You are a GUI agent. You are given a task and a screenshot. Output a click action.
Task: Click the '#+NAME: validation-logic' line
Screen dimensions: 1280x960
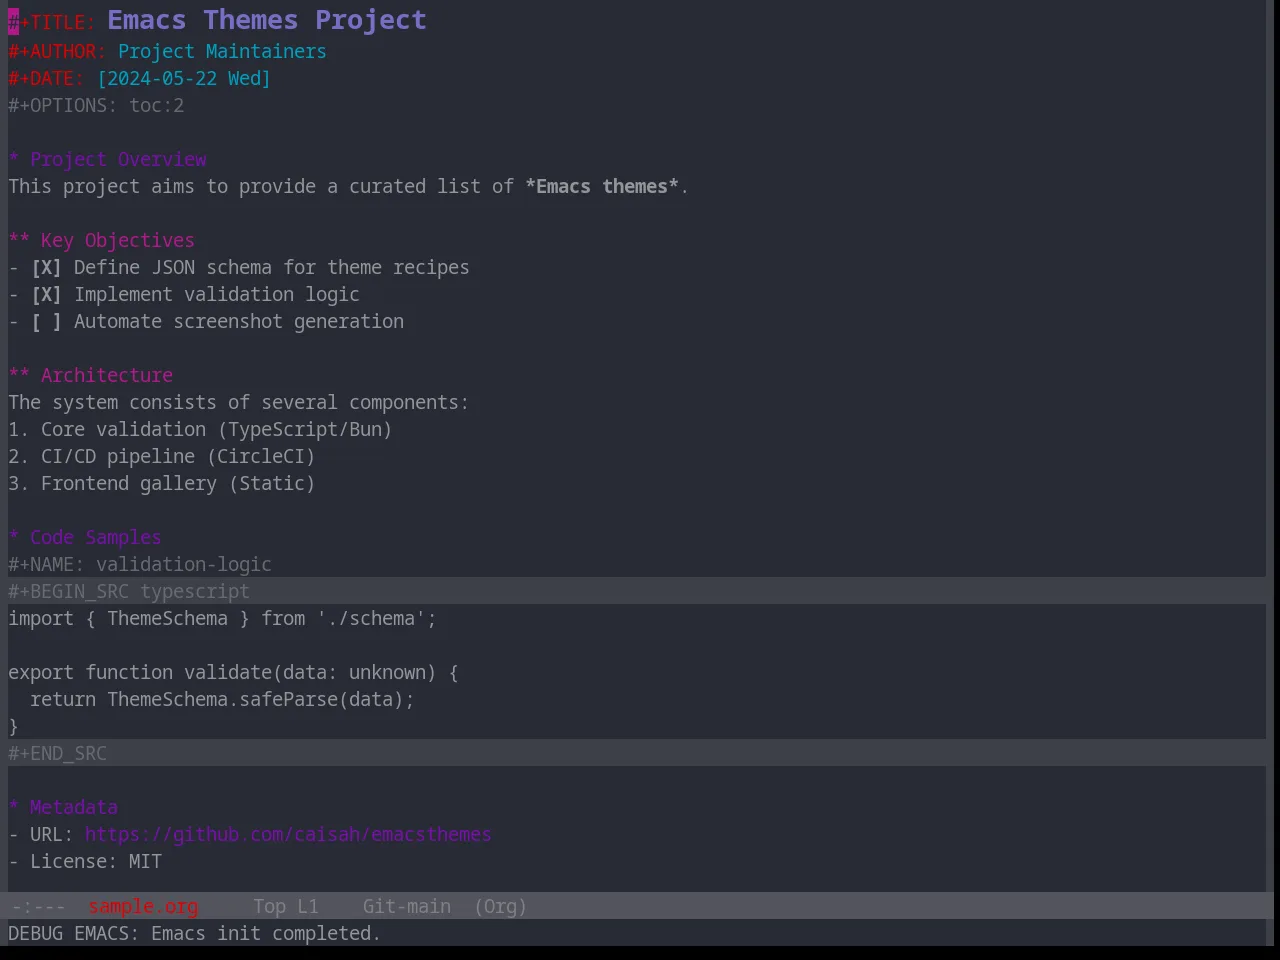[x=140, y=565]
